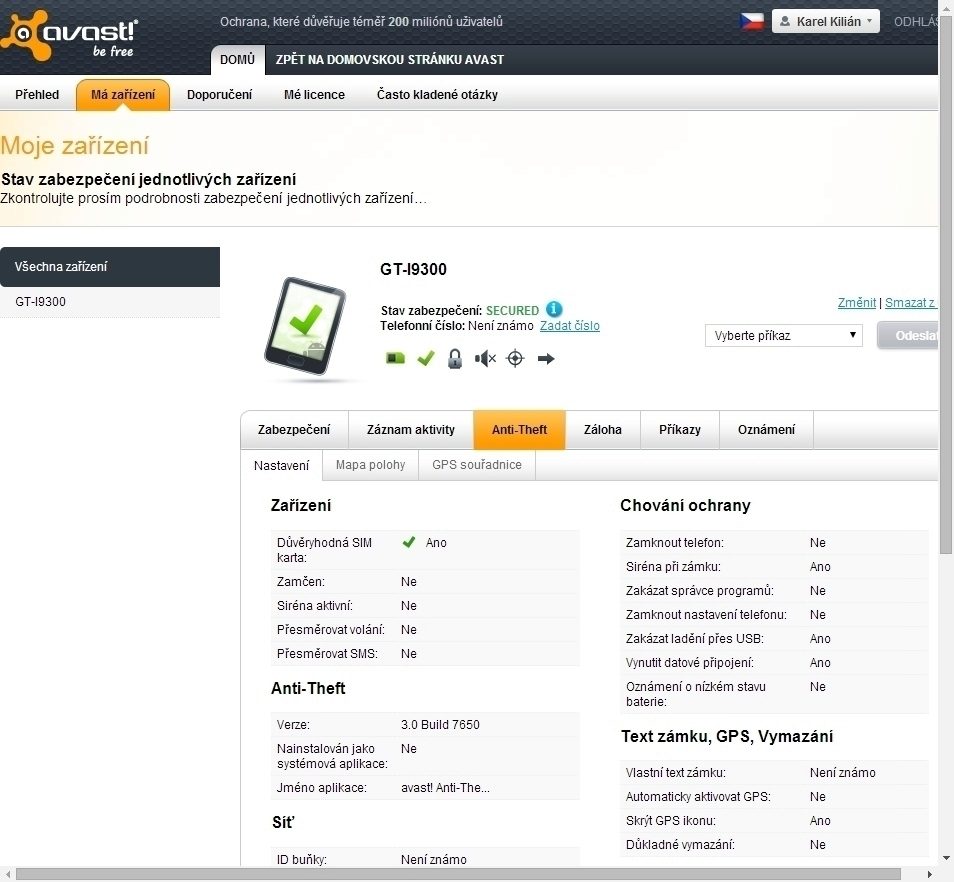Click the Přesměrovat SMS label
This screenshot has width=954, height=882.
[x=327, y=653]
